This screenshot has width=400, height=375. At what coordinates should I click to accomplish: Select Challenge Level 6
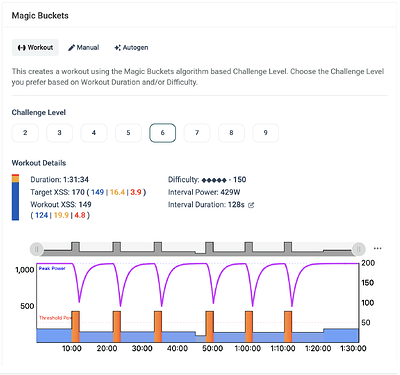coord(163,133)
